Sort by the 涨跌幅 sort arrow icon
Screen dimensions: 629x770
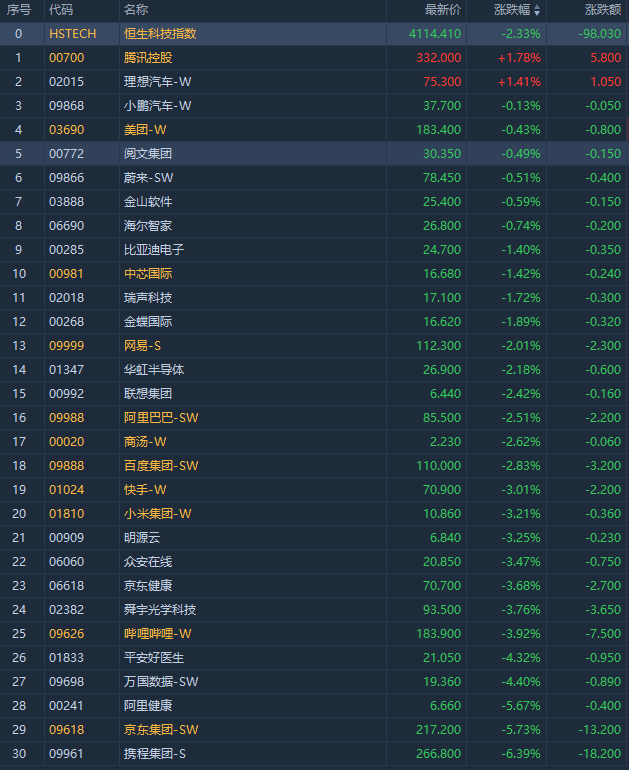tap(537, 10)
